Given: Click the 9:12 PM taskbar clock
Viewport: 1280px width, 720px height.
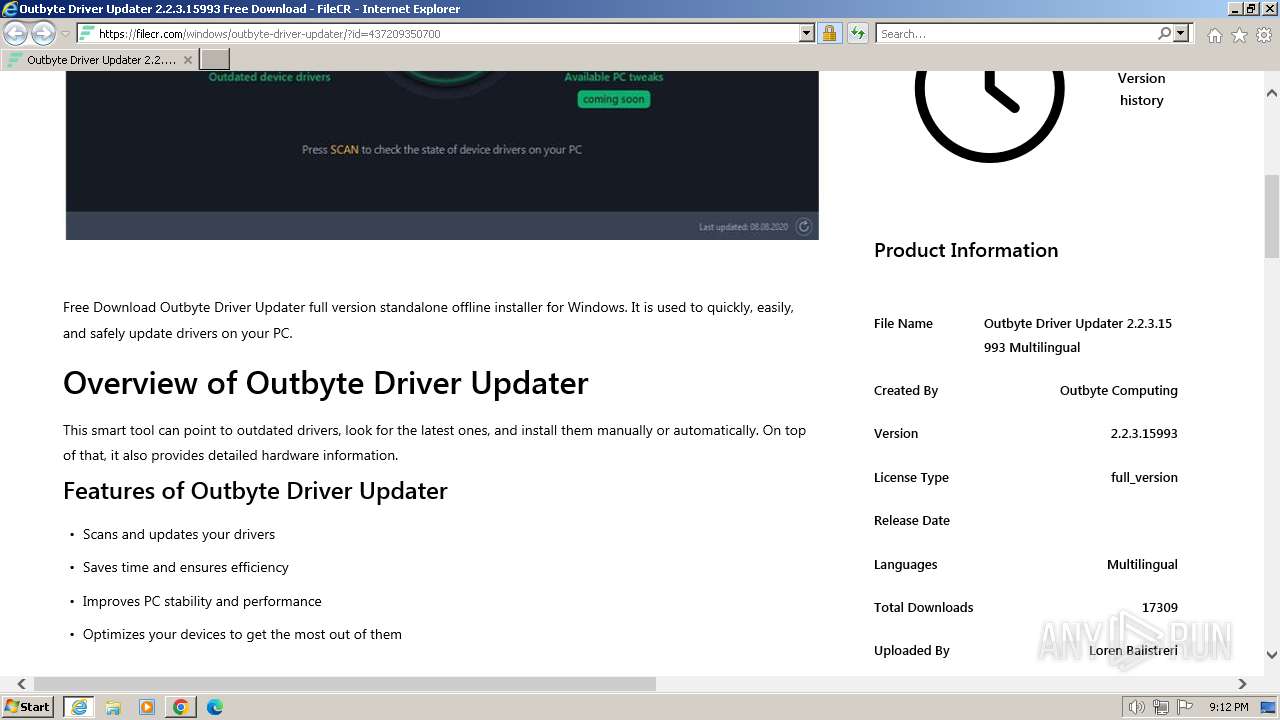Looking at the screenshot, I should [1228, 707].
